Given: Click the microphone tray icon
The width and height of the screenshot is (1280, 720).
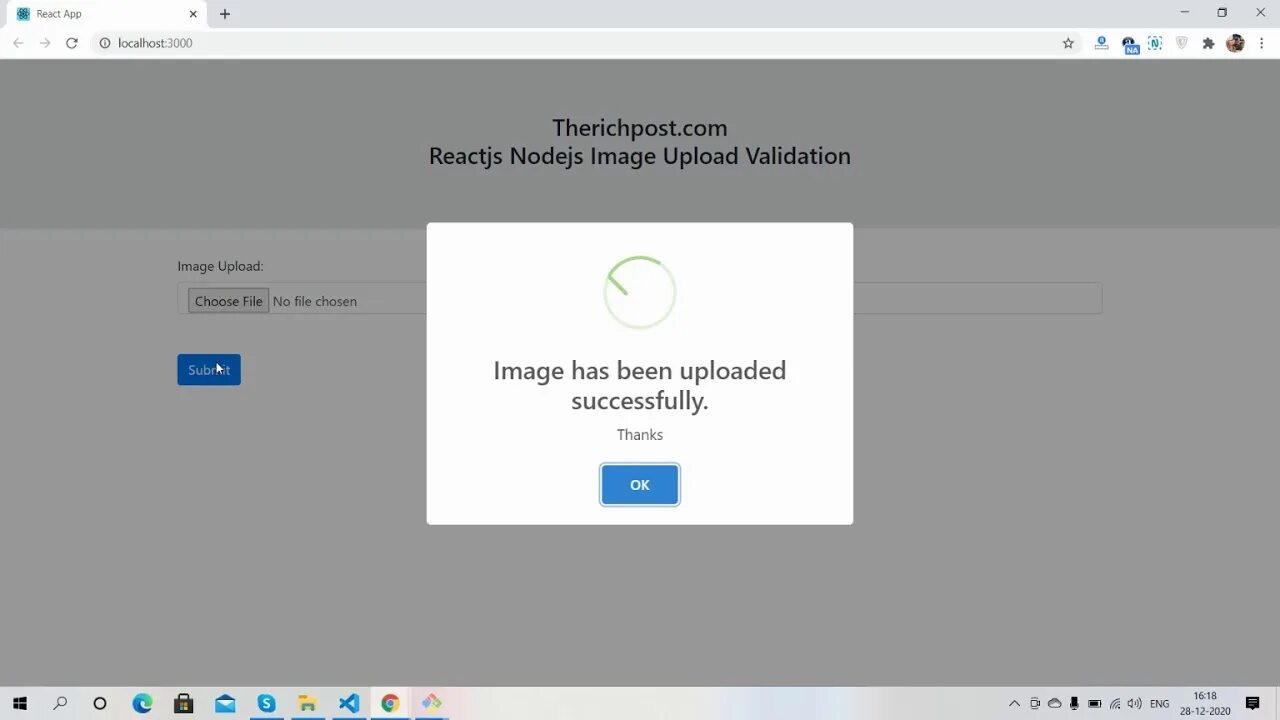Looking at the screenshot, I should (1074, 704).
